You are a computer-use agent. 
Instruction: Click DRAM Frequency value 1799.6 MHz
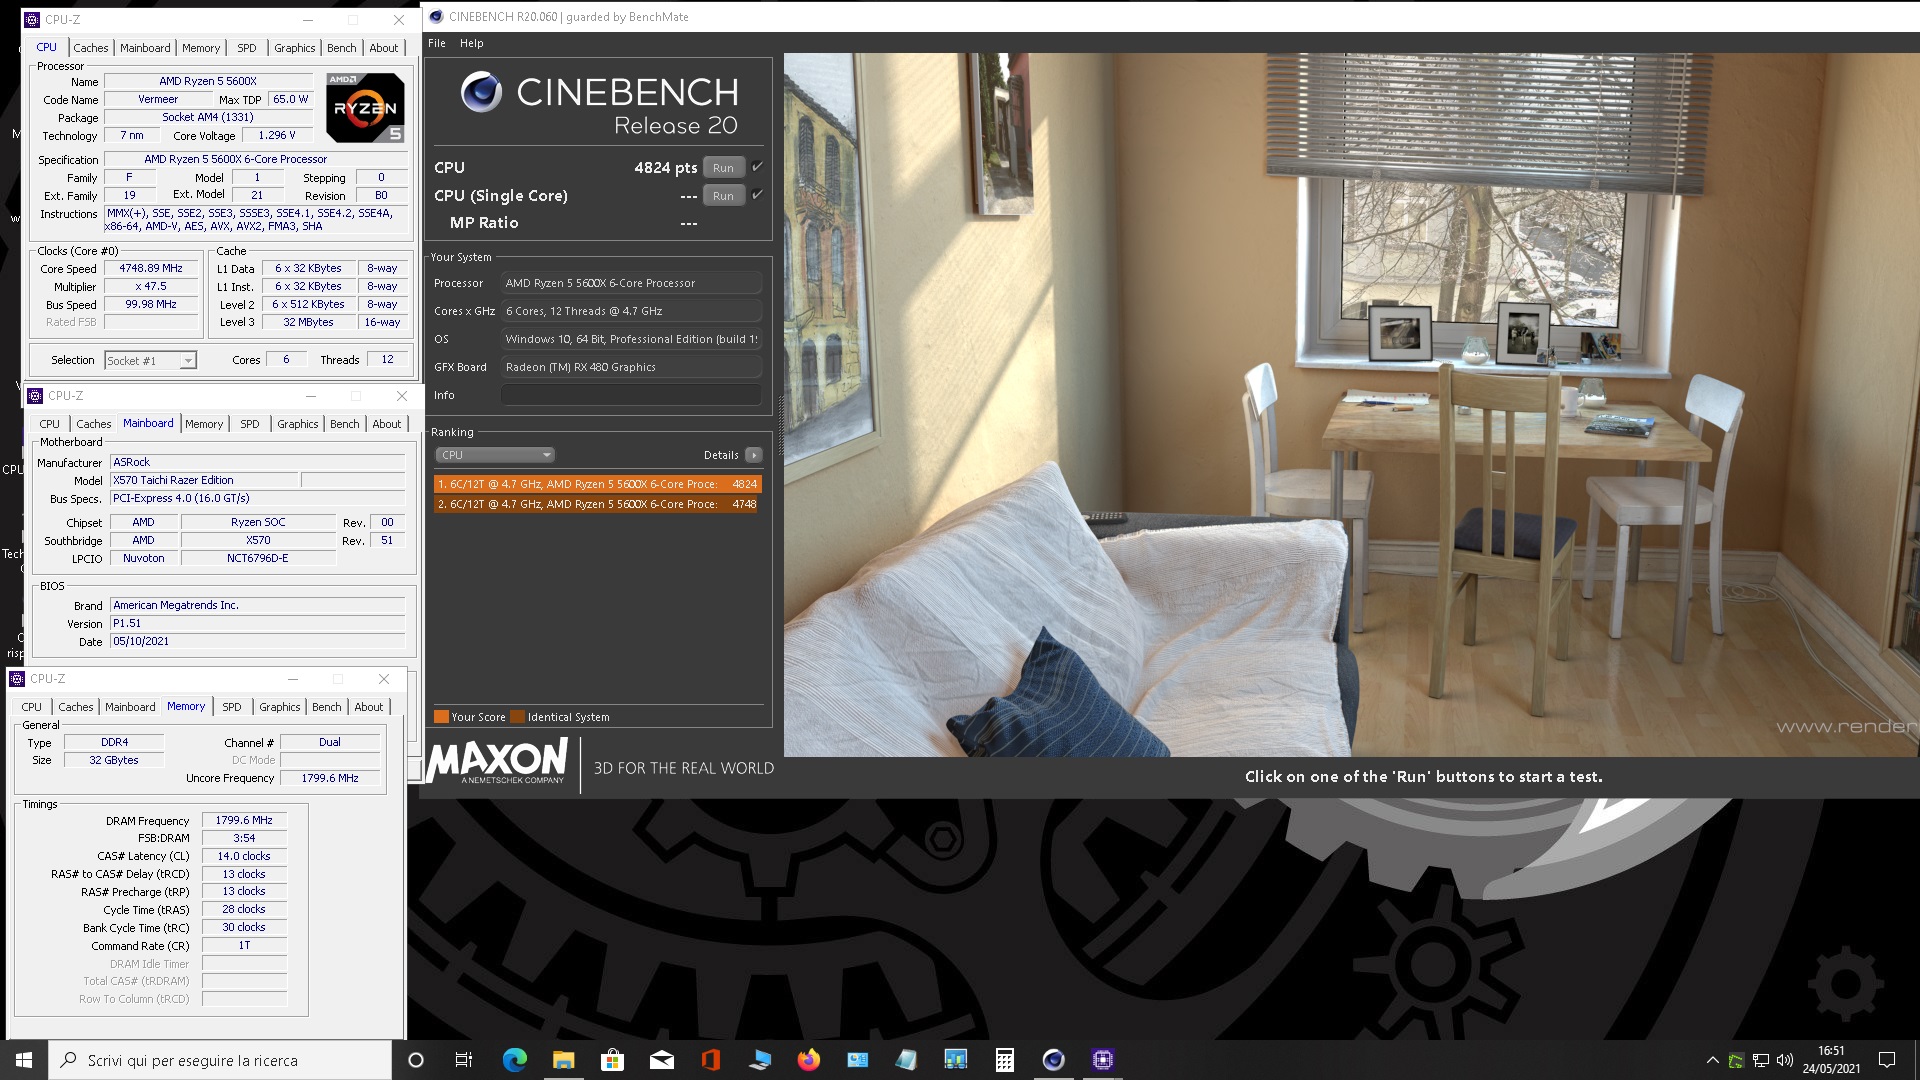pyautogui.click(x=244, y=820)
